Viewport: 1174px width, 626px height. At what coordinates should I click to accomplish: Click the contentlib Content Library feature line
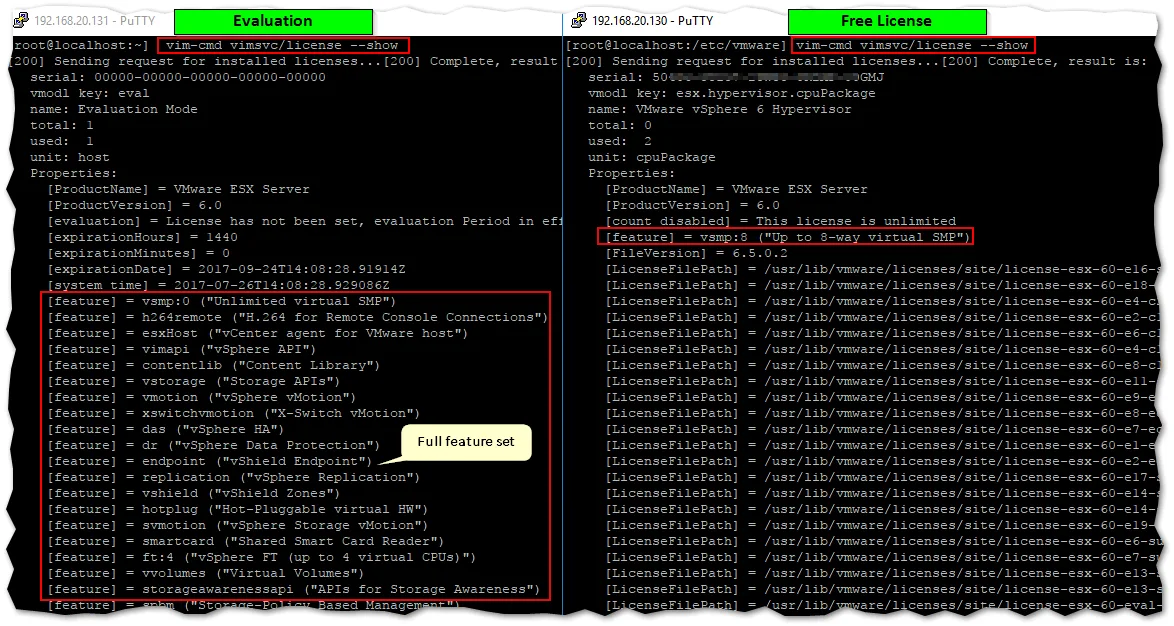213,365
